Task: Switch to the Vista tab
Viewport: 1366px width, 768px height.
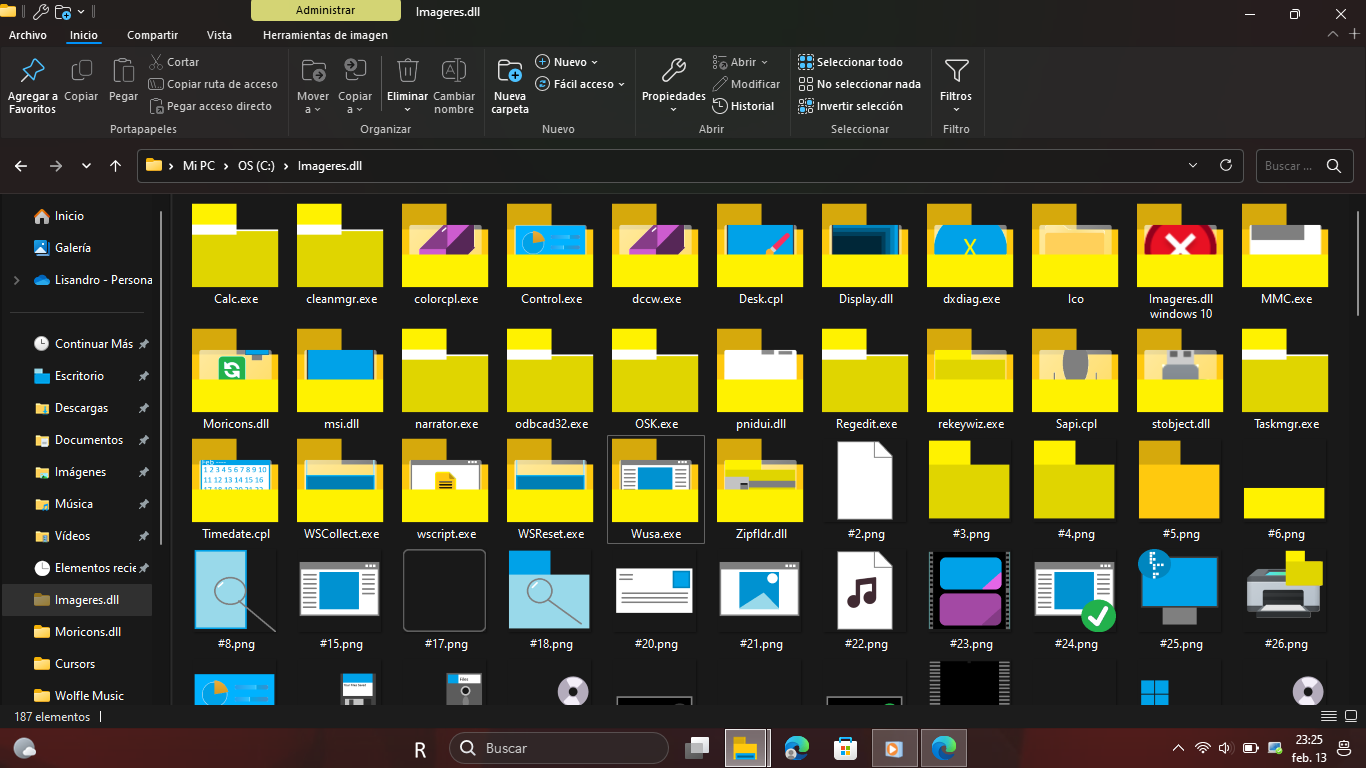Action: pyautogui.click(x=219, y=34)
